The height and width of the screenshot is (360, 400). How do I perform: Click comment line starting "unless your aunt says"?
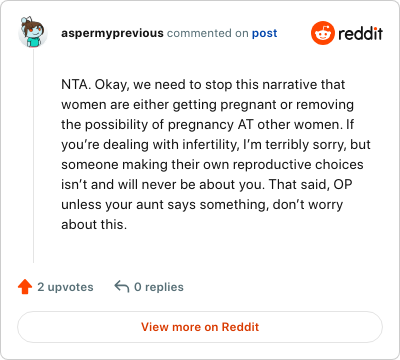pyautogui.click(x=202, y=205)
